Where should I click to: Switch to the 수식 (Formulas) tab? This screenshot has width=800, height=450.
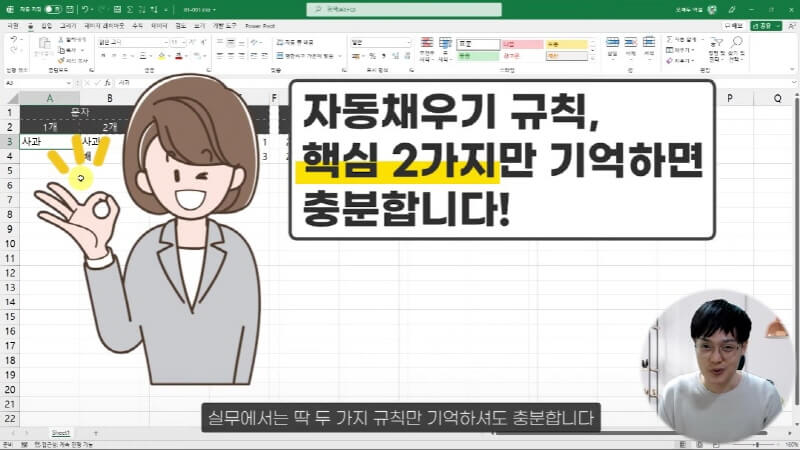[x=137, y=26]
